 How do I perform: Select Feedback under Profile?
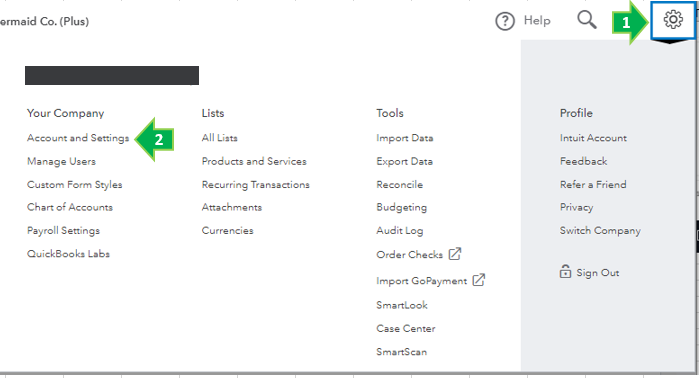point(584,161)
